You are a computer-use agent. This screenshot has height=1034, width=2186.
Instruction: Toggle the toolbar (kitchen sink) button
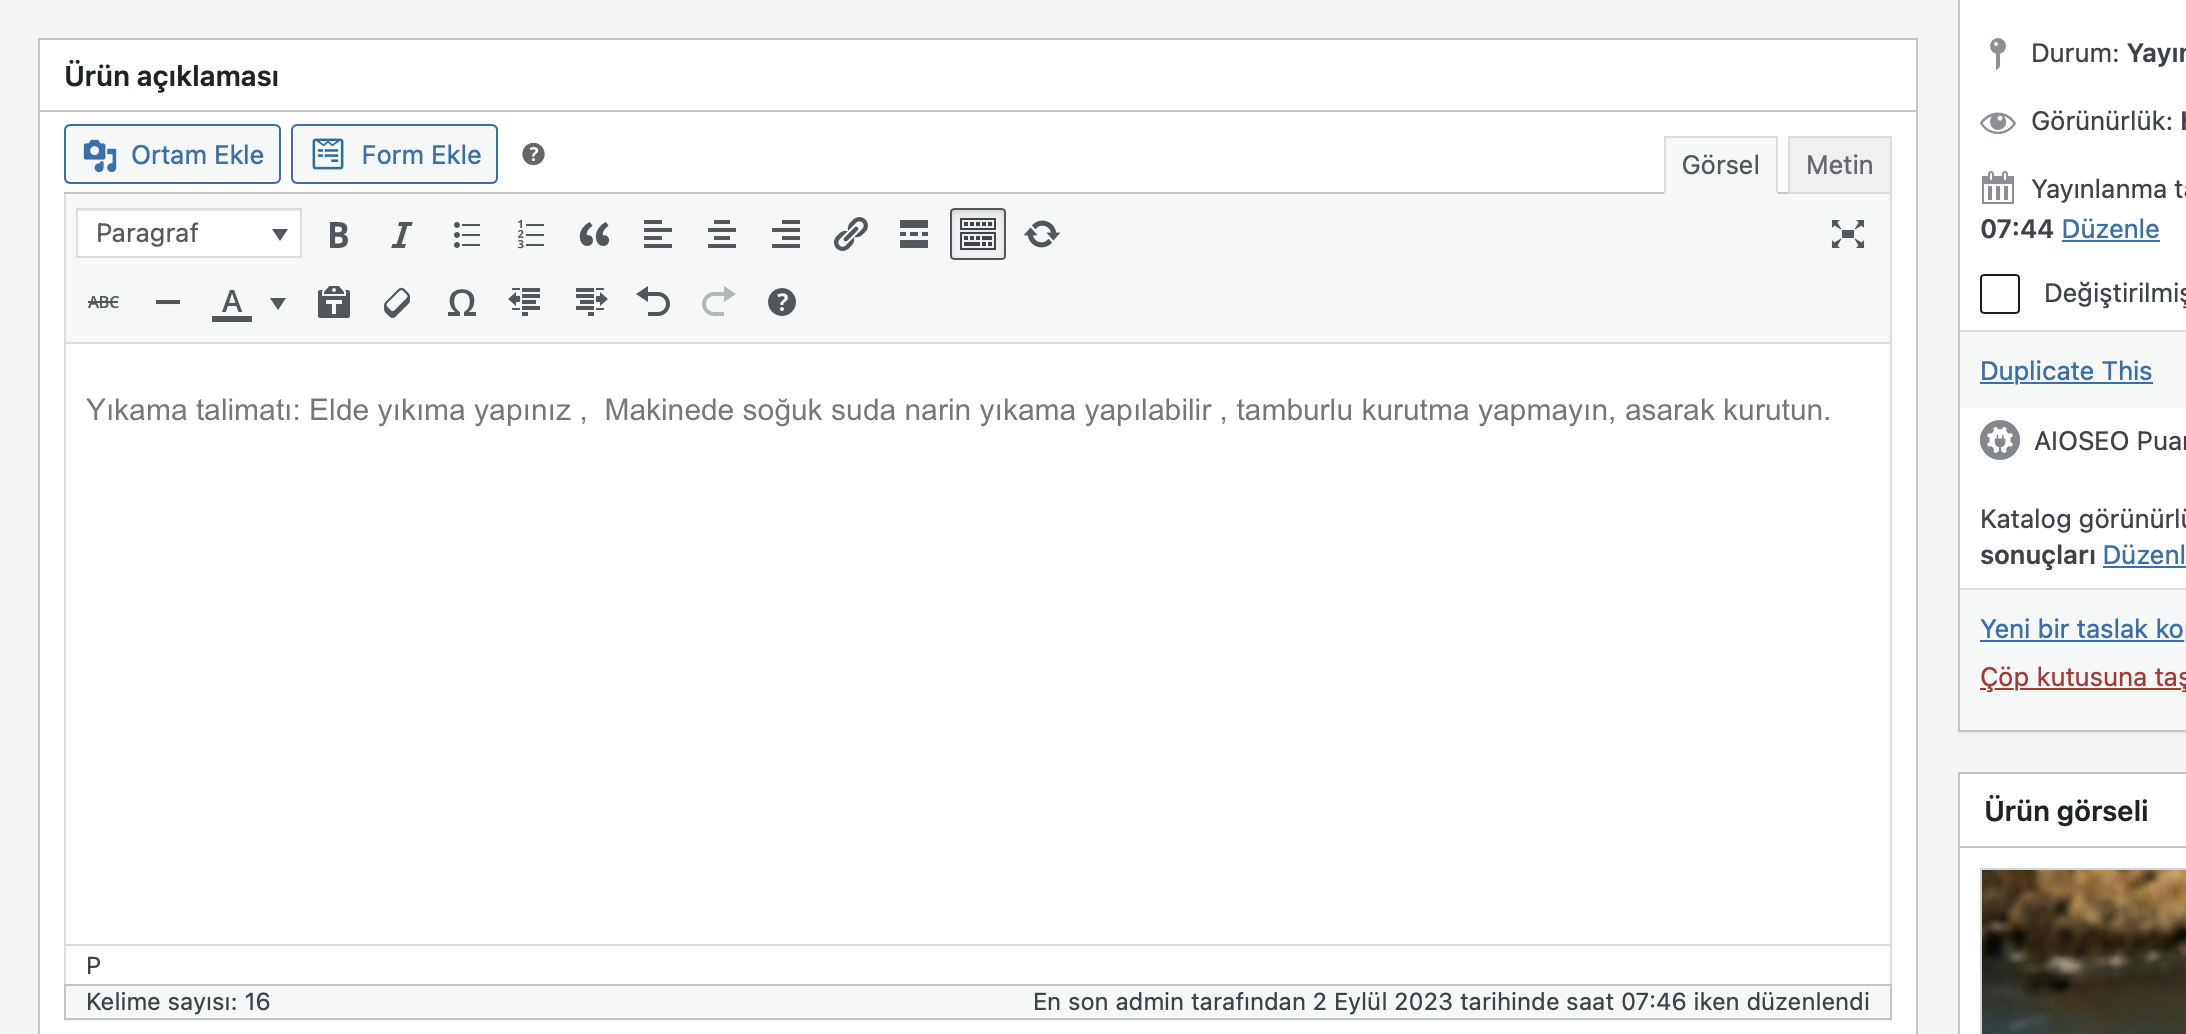point(978,234)
